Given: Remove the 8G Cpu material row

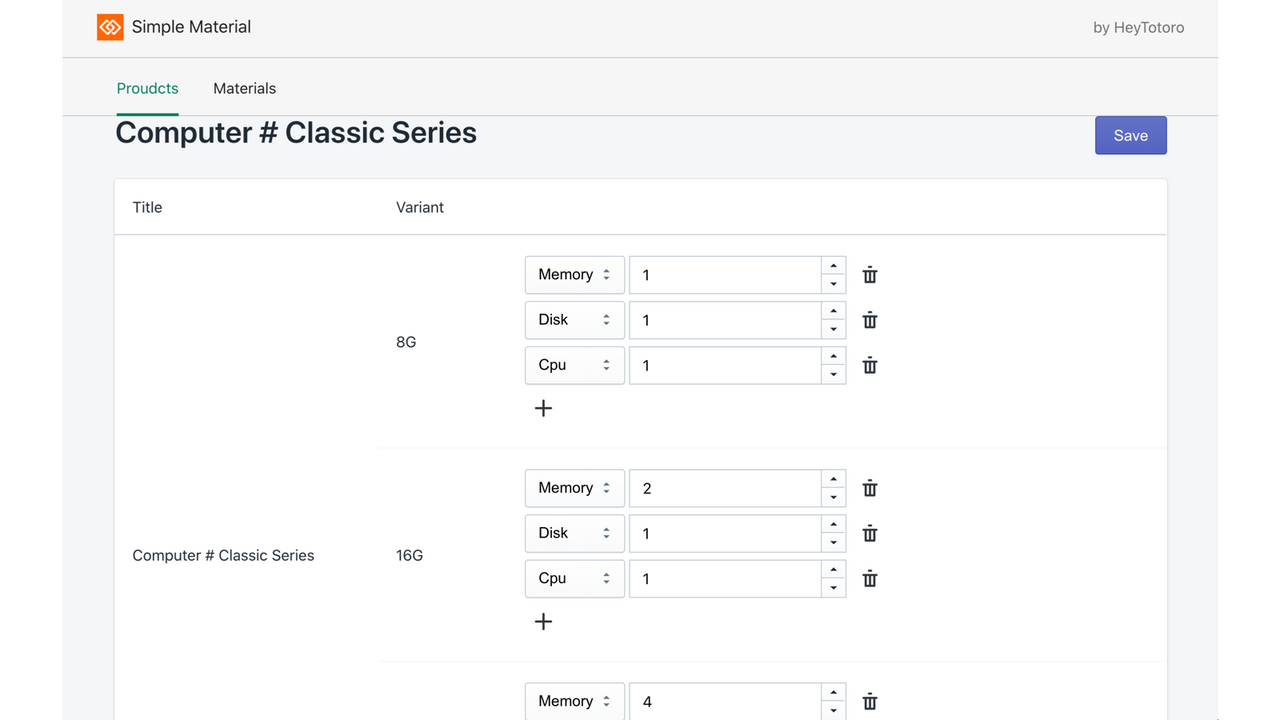Looking at the screenshot, I should (x=870, y=365).
